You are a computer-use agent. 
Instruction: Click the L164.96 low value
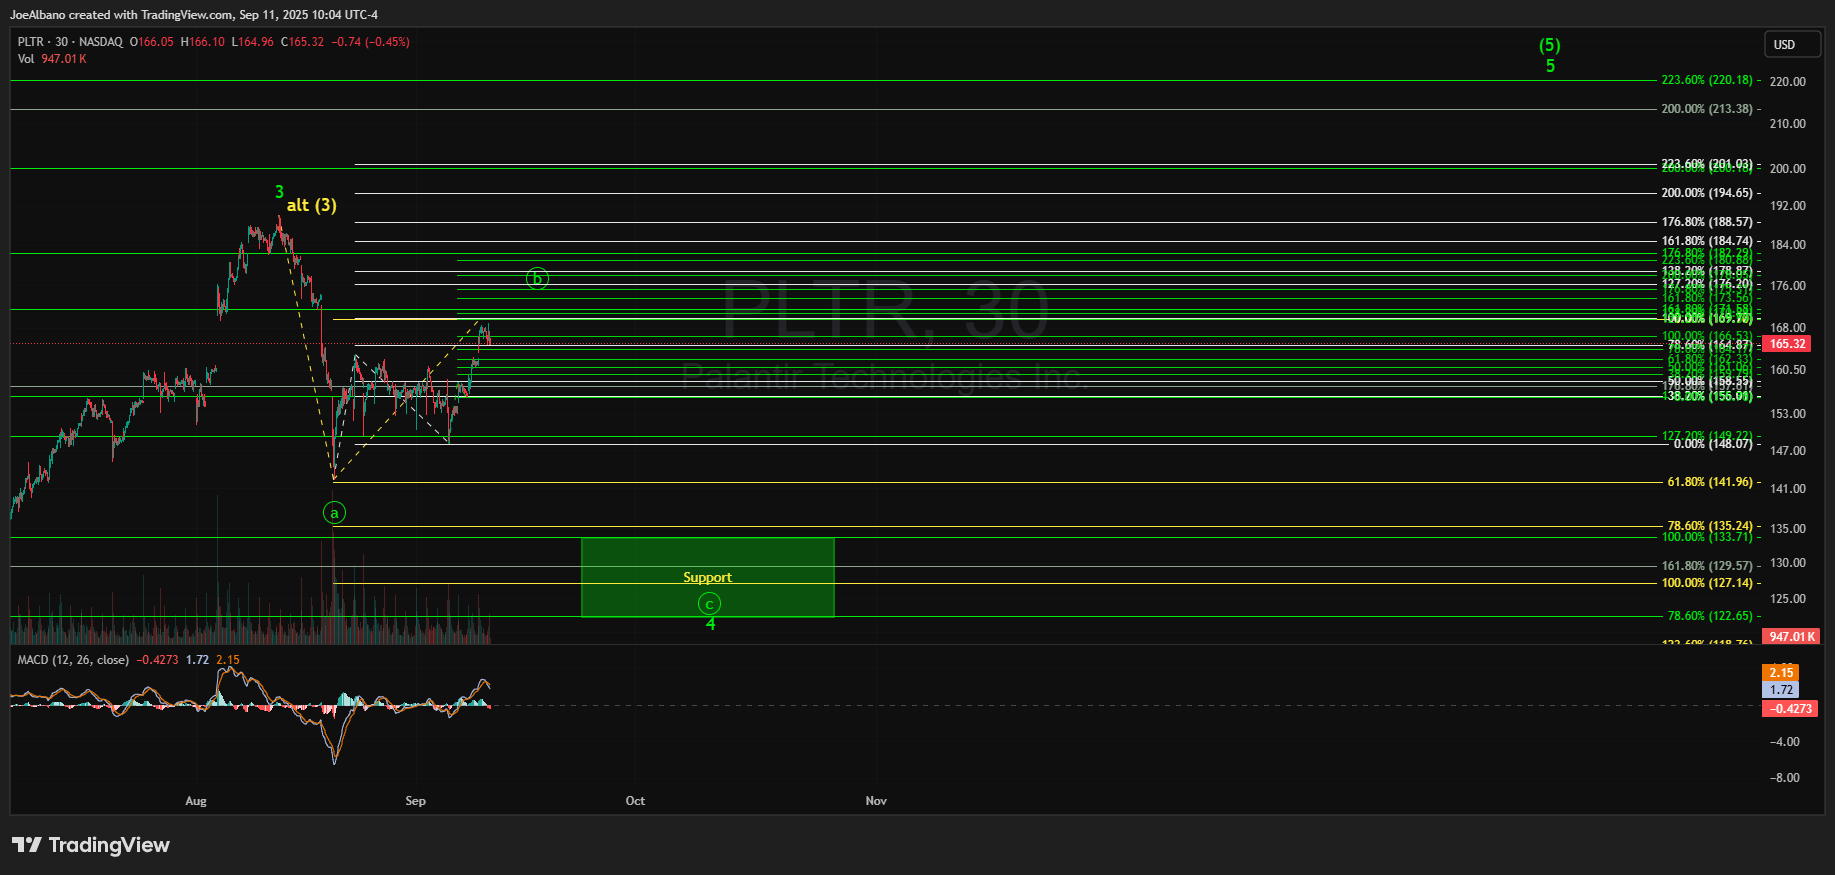tap(253, 42)
